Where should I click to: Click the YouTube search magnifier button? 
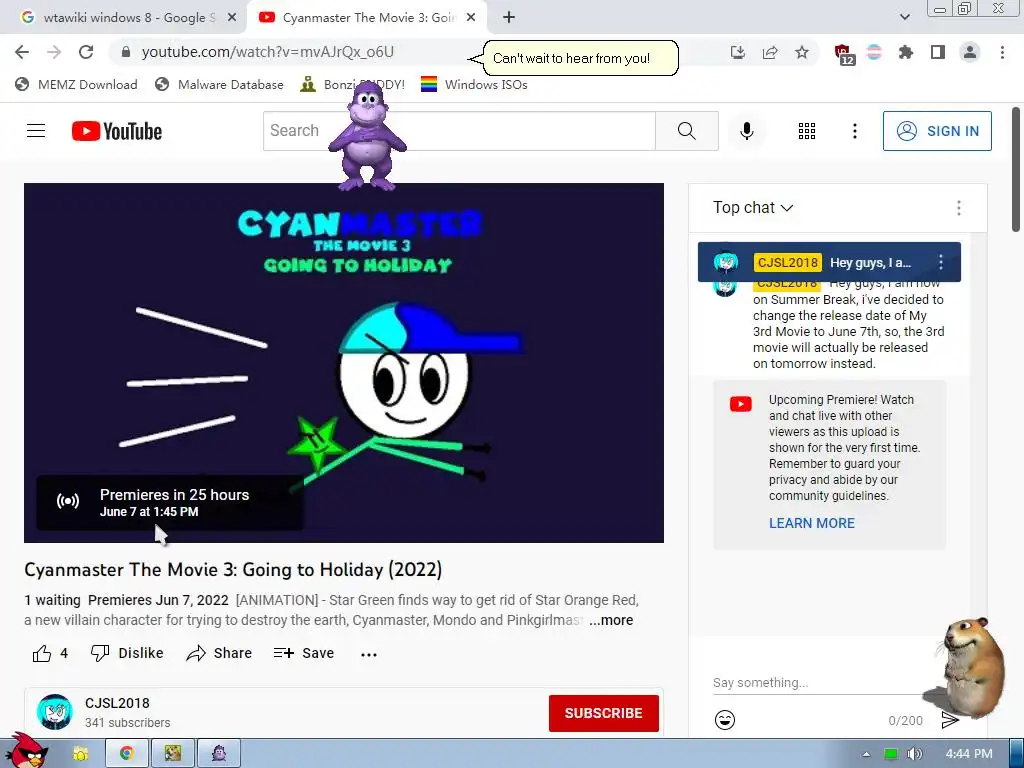tap(687, 131)
